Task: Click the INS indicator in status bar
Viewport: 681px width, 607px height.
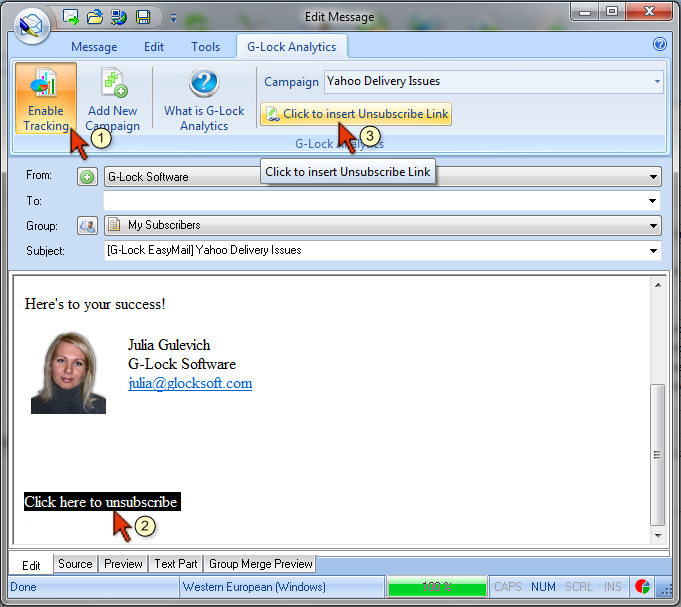Action: 612,587
